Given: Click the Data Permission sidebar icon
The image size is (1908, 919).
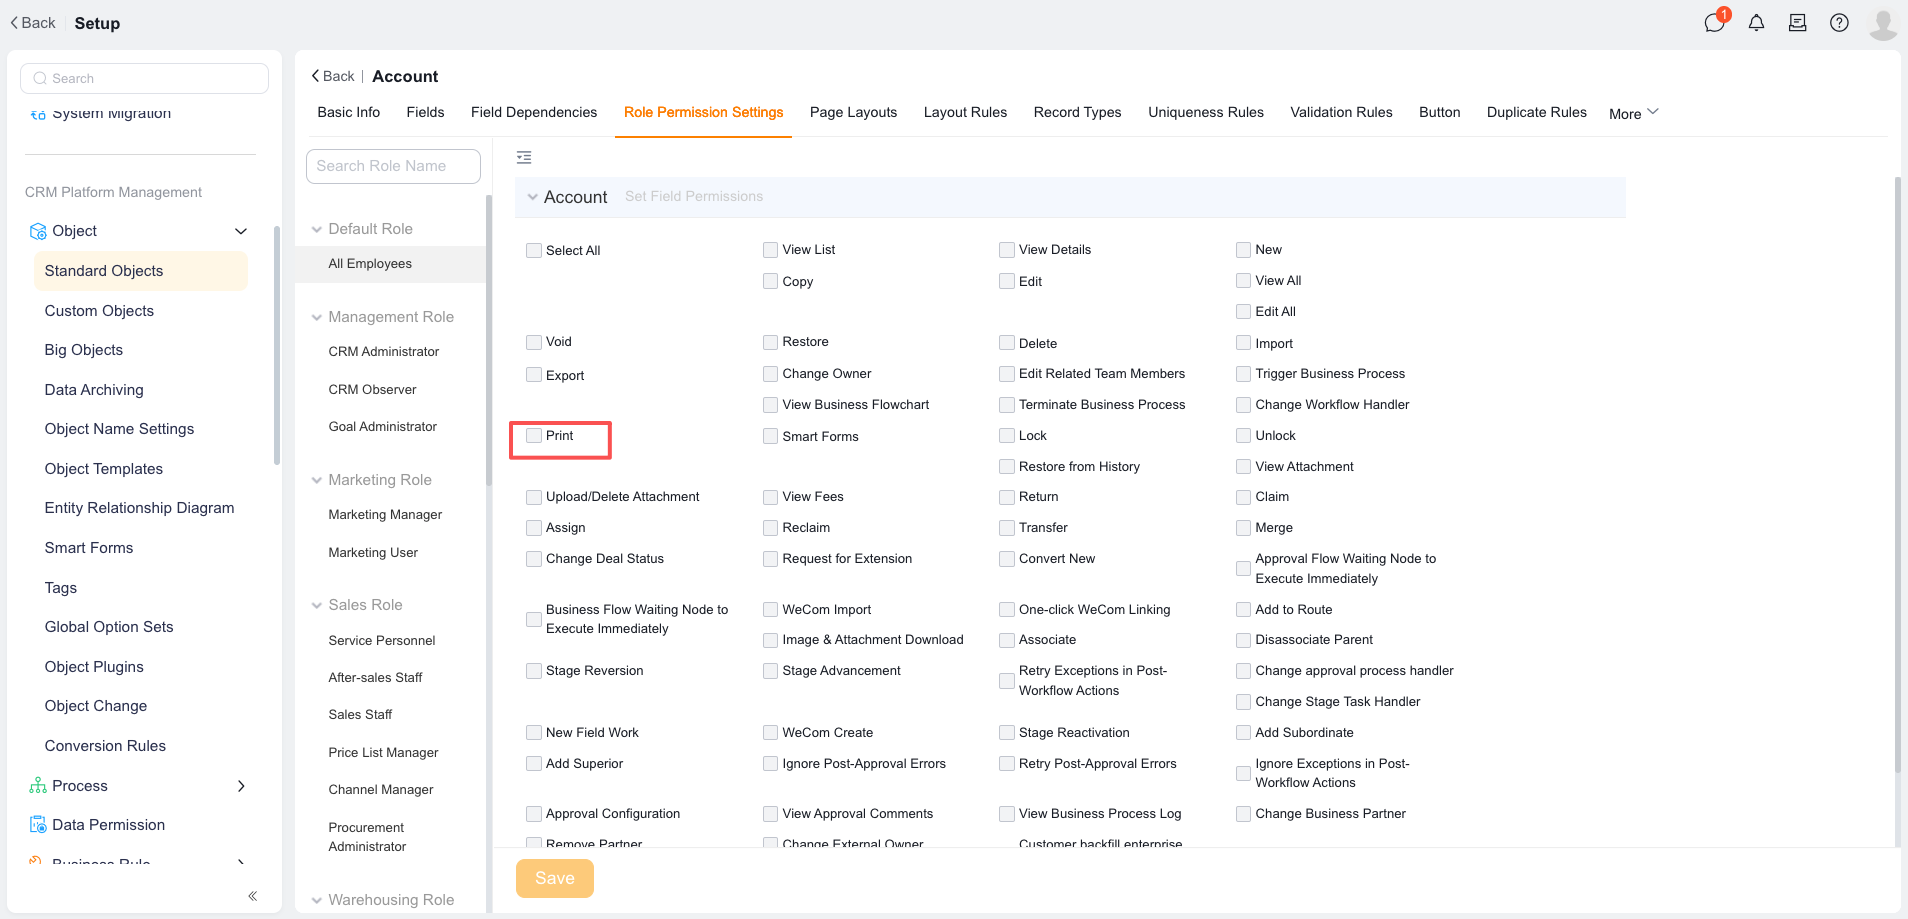Looking at the screenshot, I should [x=38, y=825].
